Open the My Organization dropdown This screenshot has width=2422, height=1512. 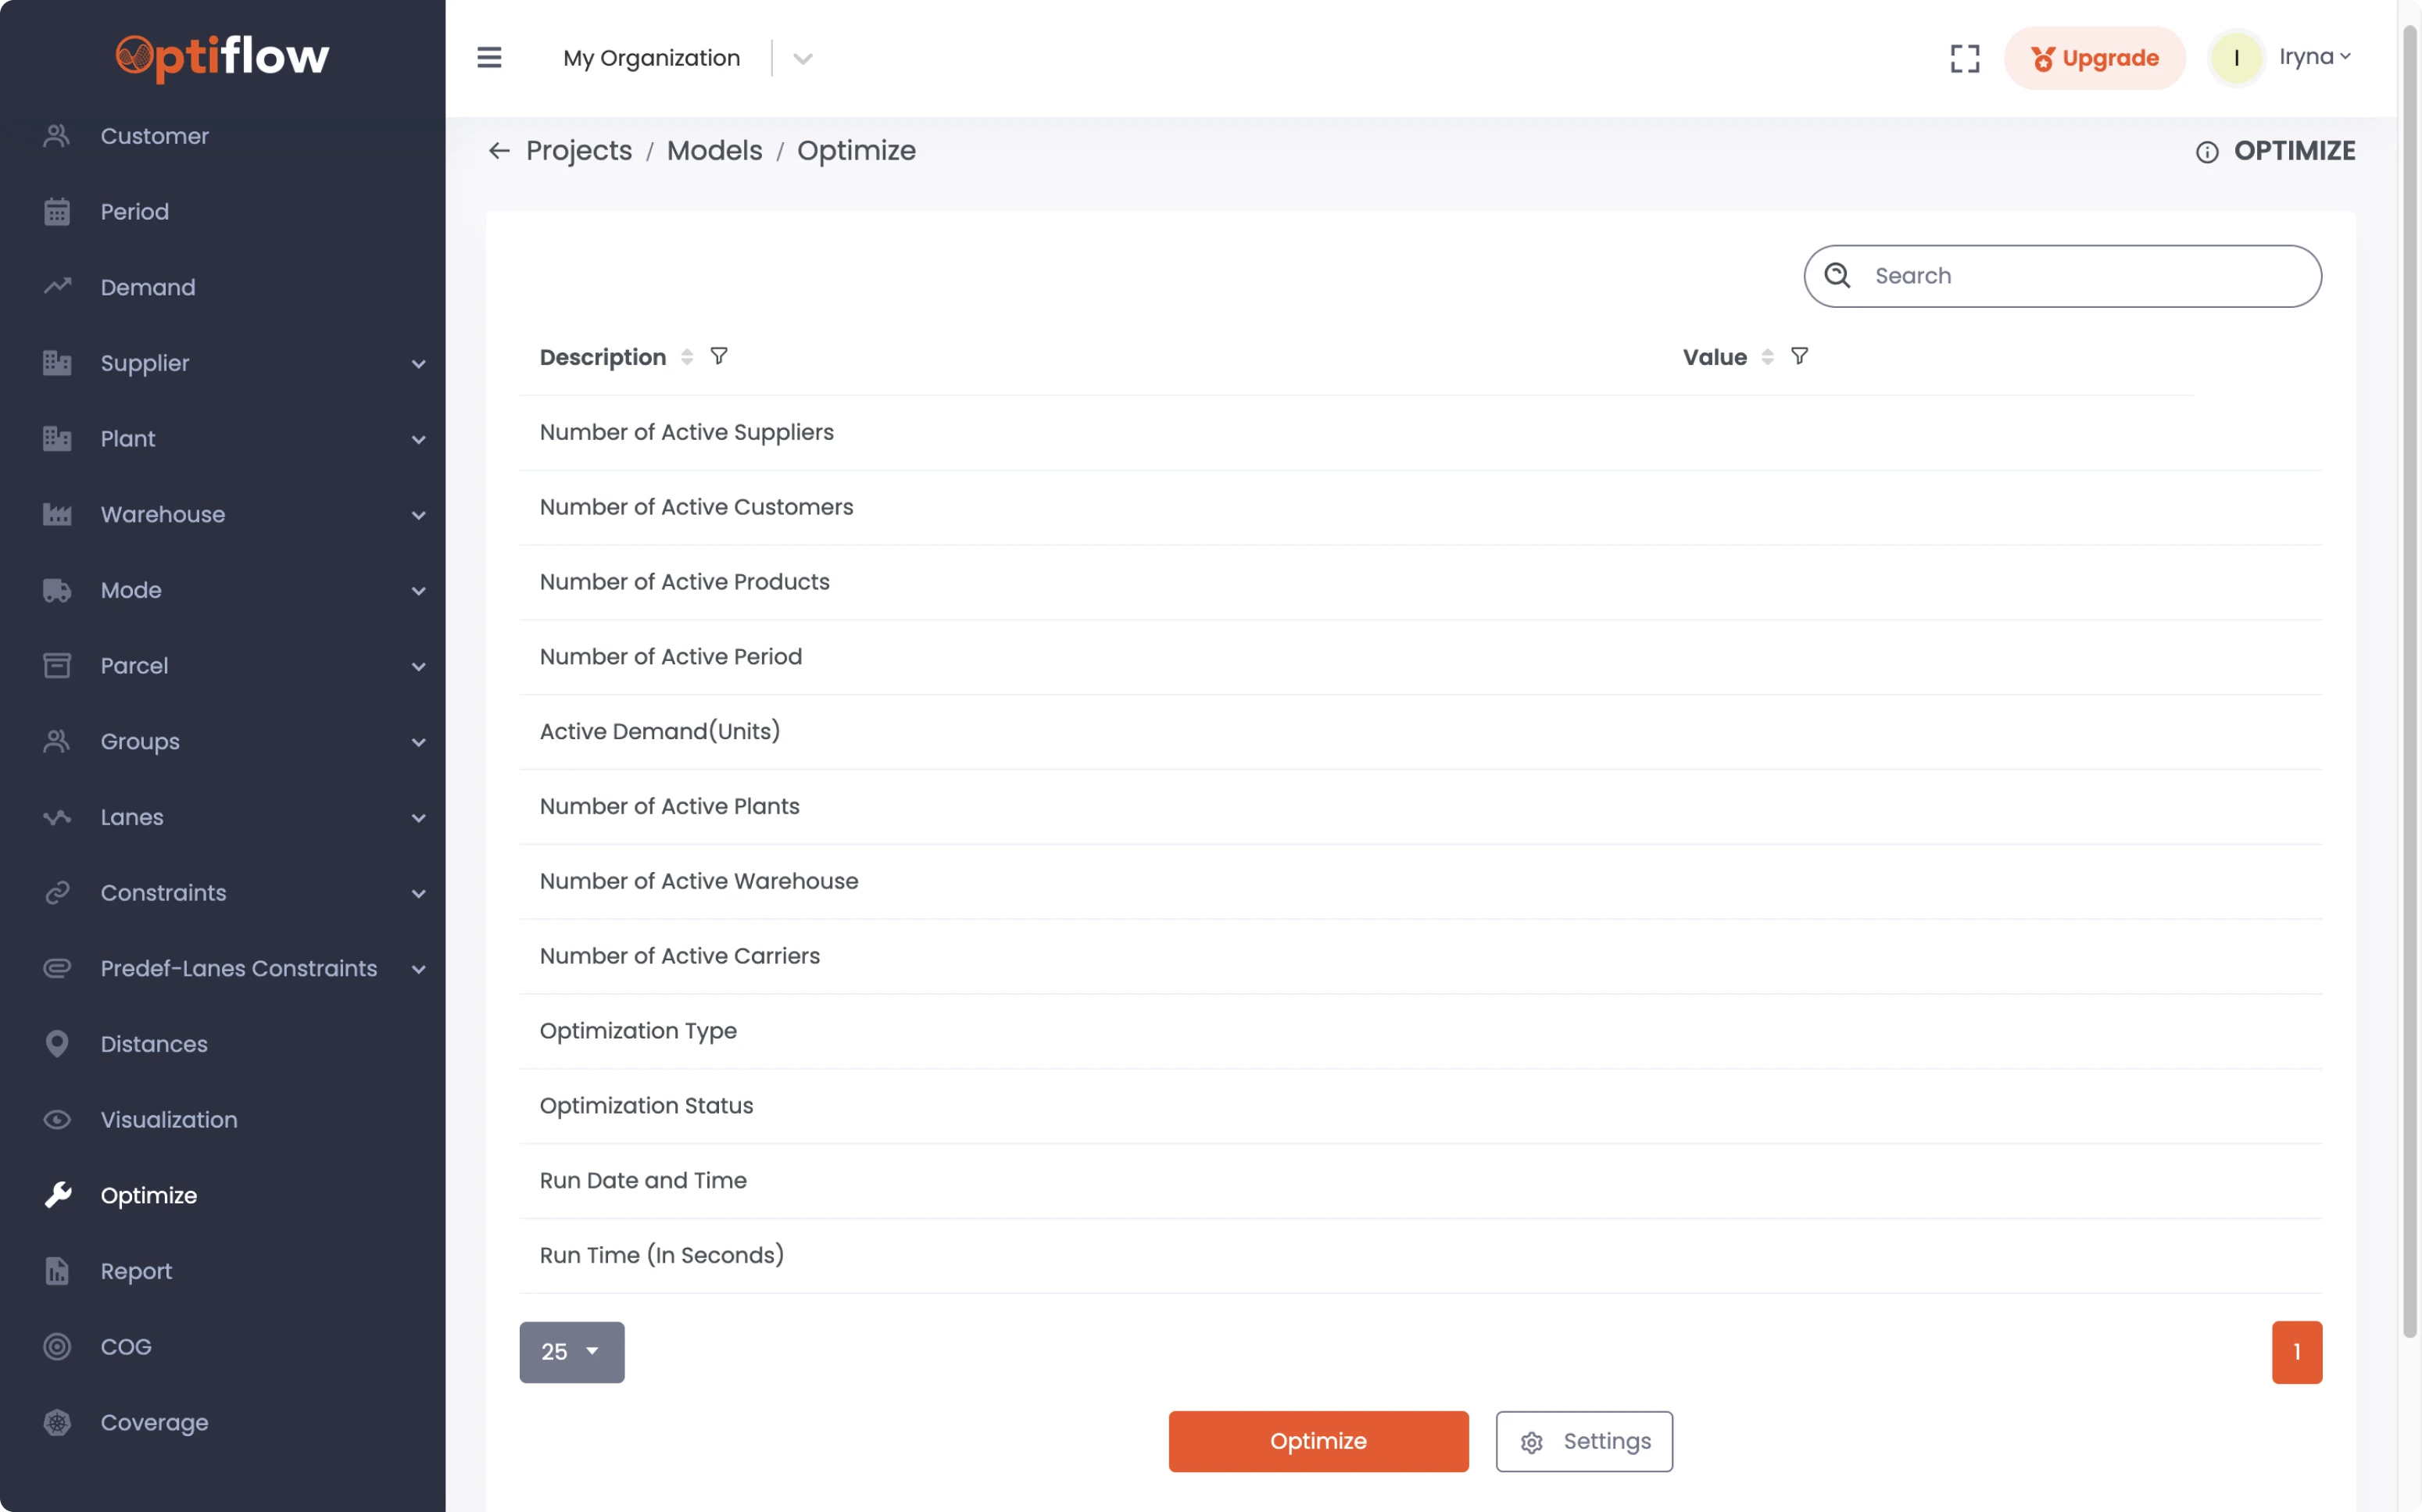click(802, 58)
